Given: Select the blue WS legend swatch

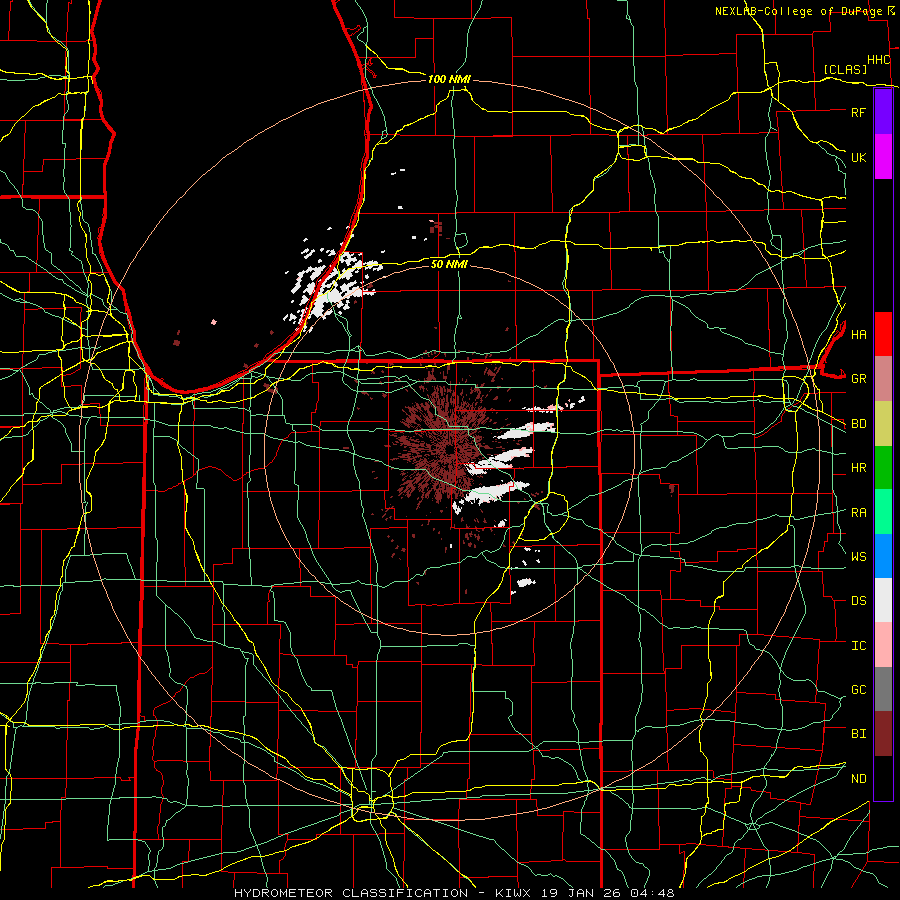Looking at the screenshot, I should 883,556.
